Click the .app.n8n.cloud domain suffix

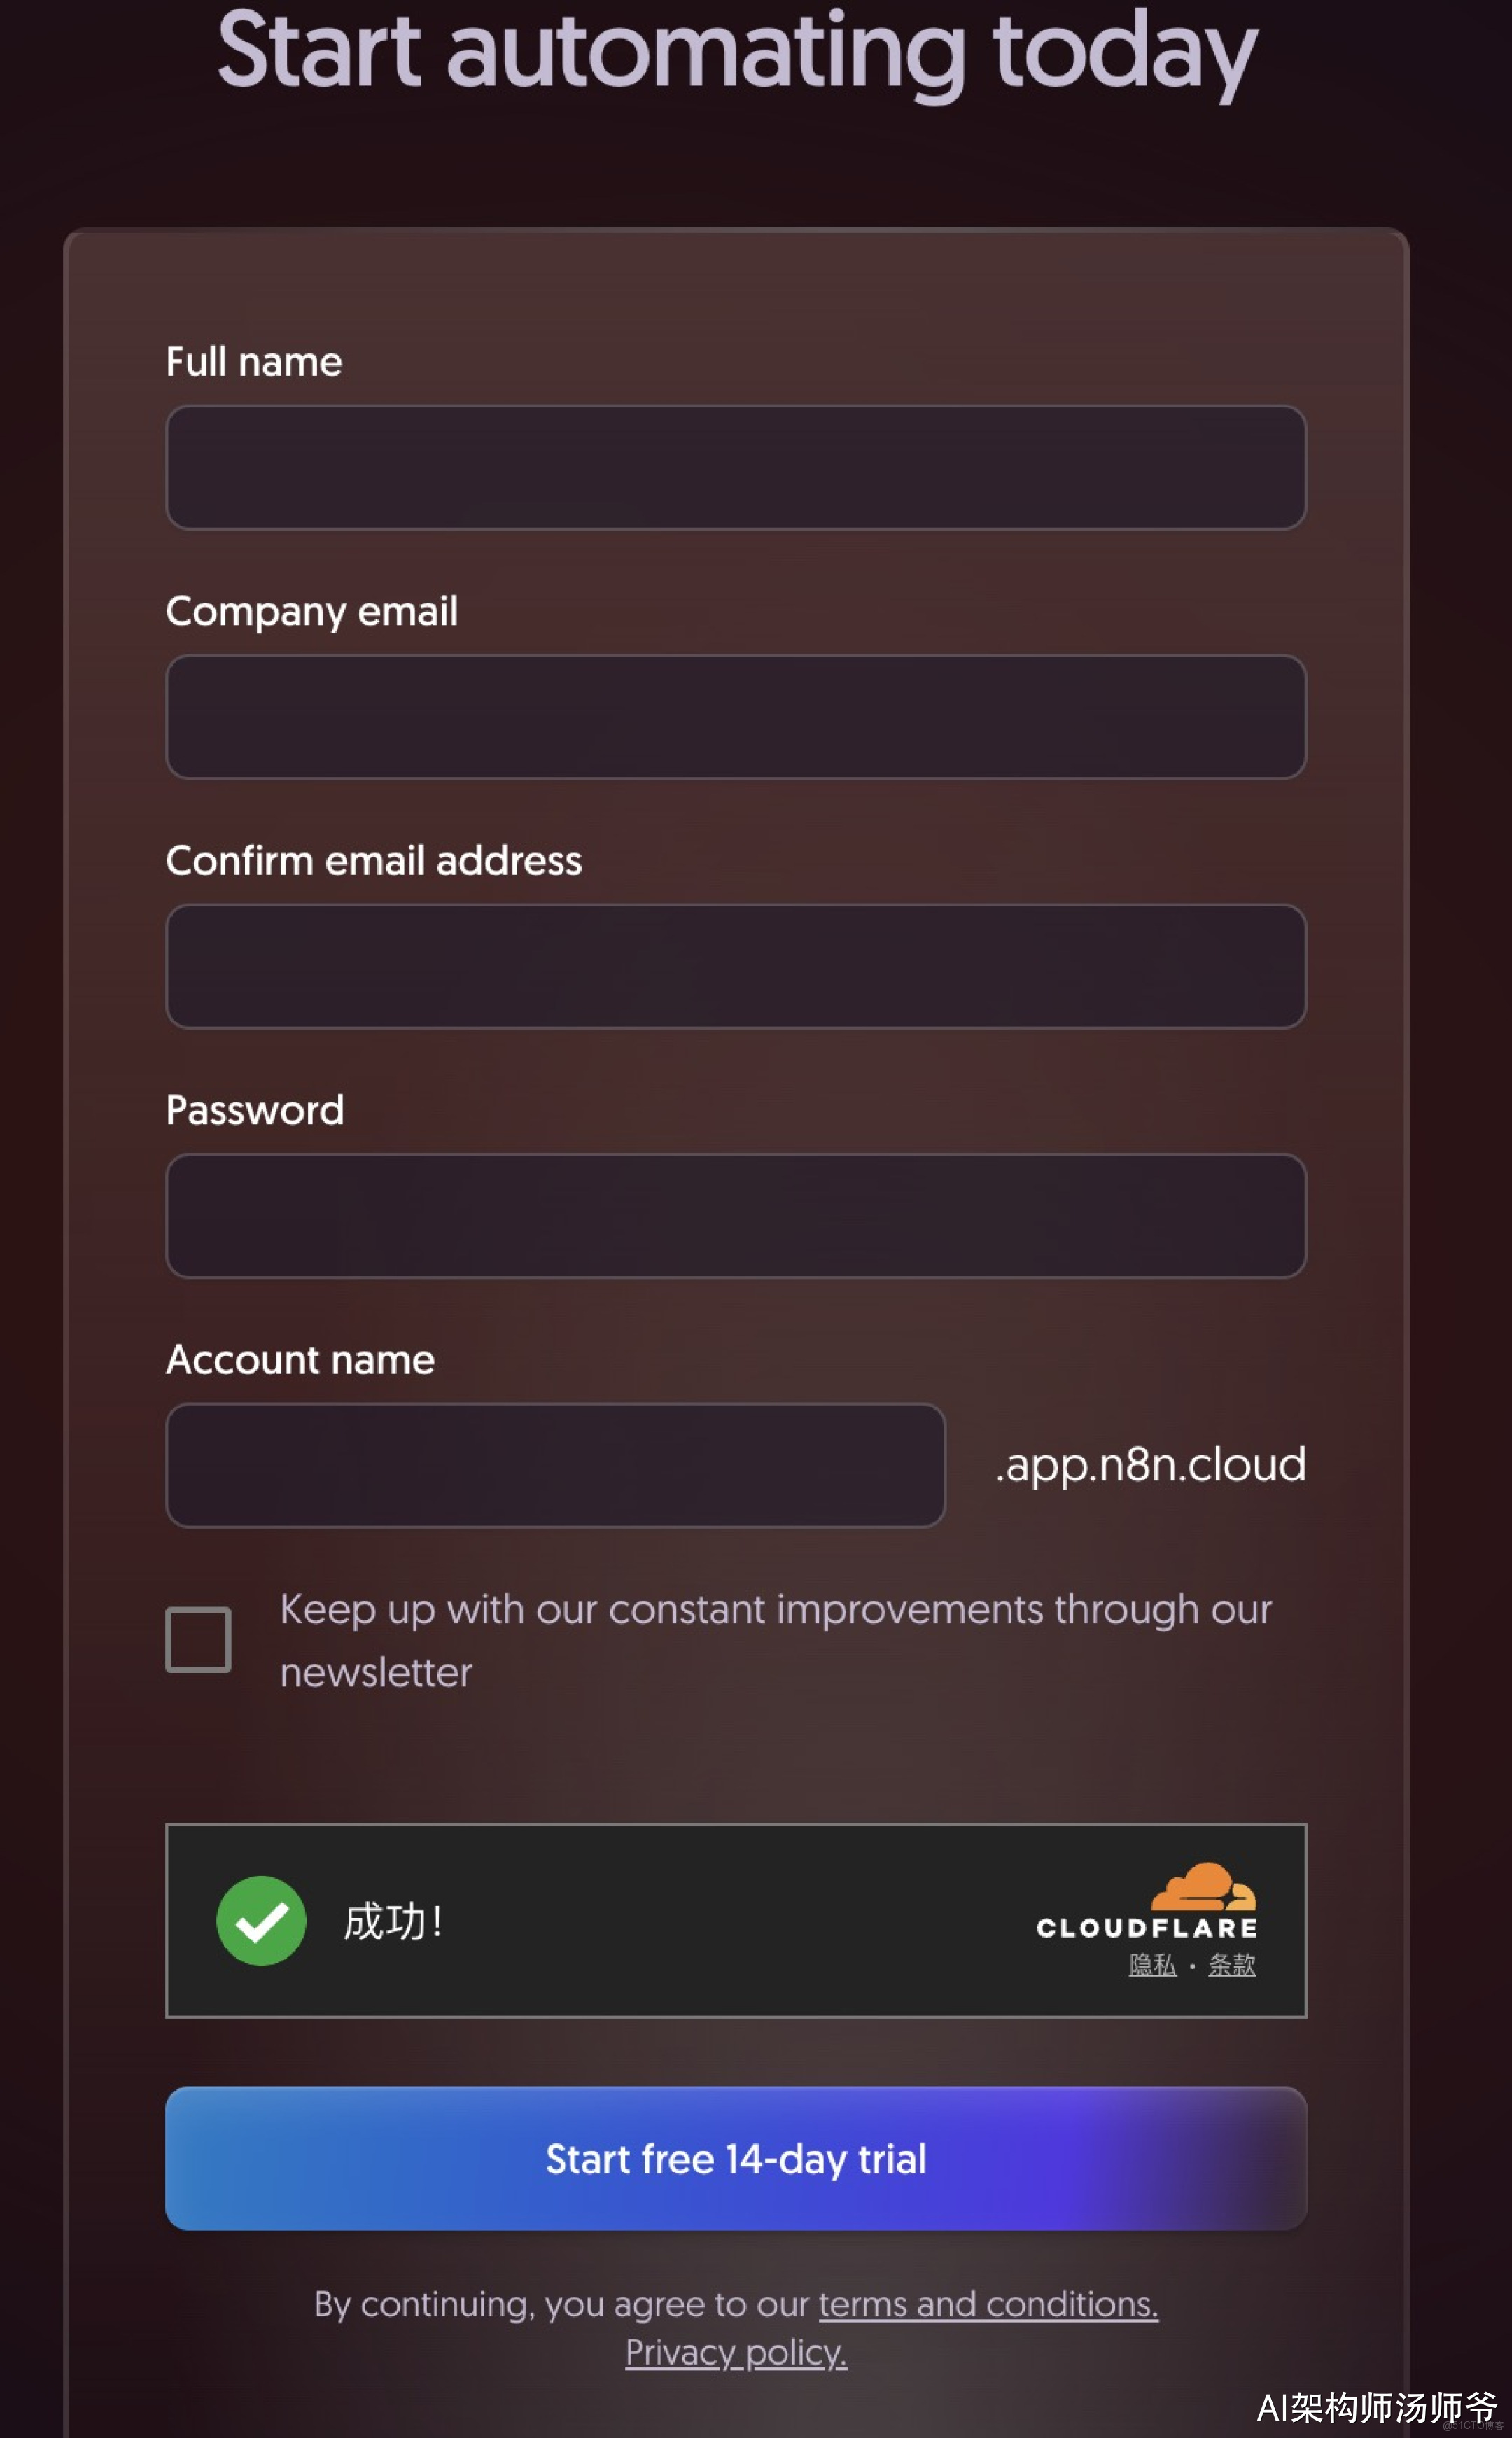[1150, 1465]
